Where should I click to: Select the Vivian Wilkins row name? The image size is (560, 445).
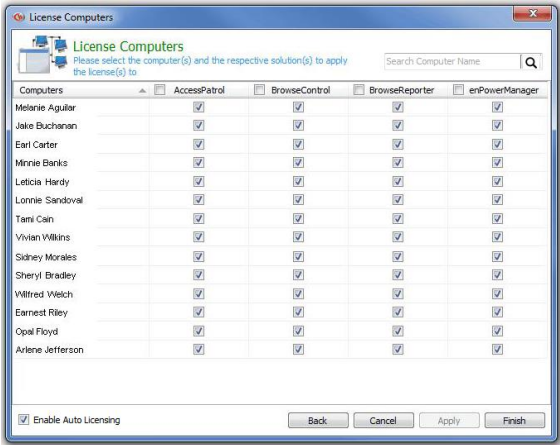pyautogui.click(x=43, y=237)
